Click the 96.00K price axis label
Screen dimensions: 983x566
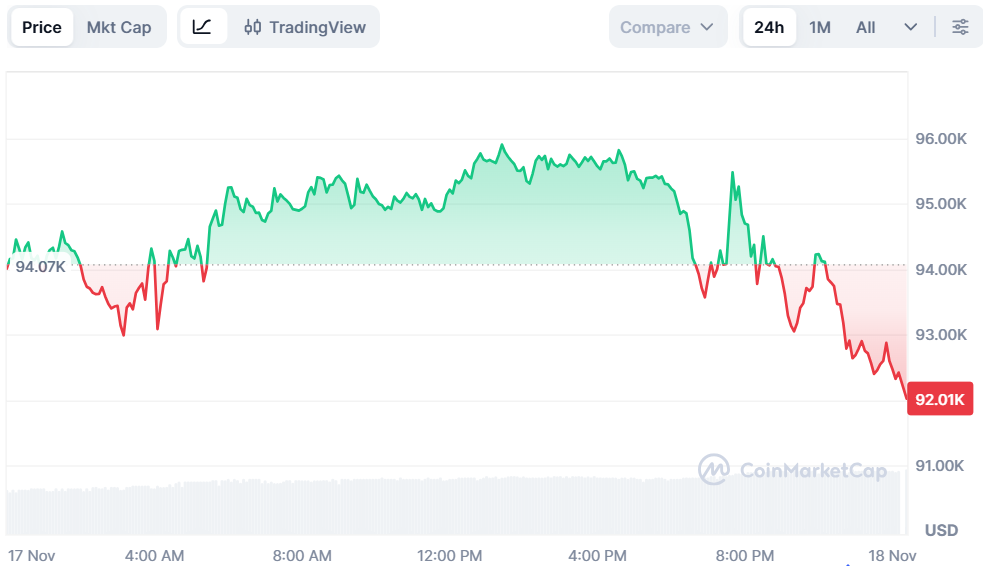tap(941, 138)
